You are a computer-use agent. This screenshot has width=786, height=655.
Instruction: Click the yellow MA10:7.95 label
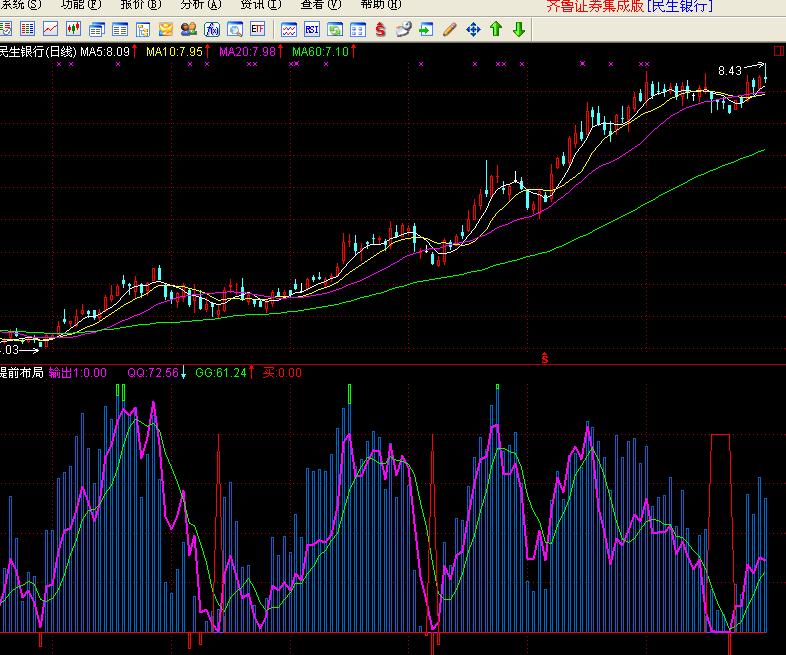pyautogui.click(x=174, y=52)
